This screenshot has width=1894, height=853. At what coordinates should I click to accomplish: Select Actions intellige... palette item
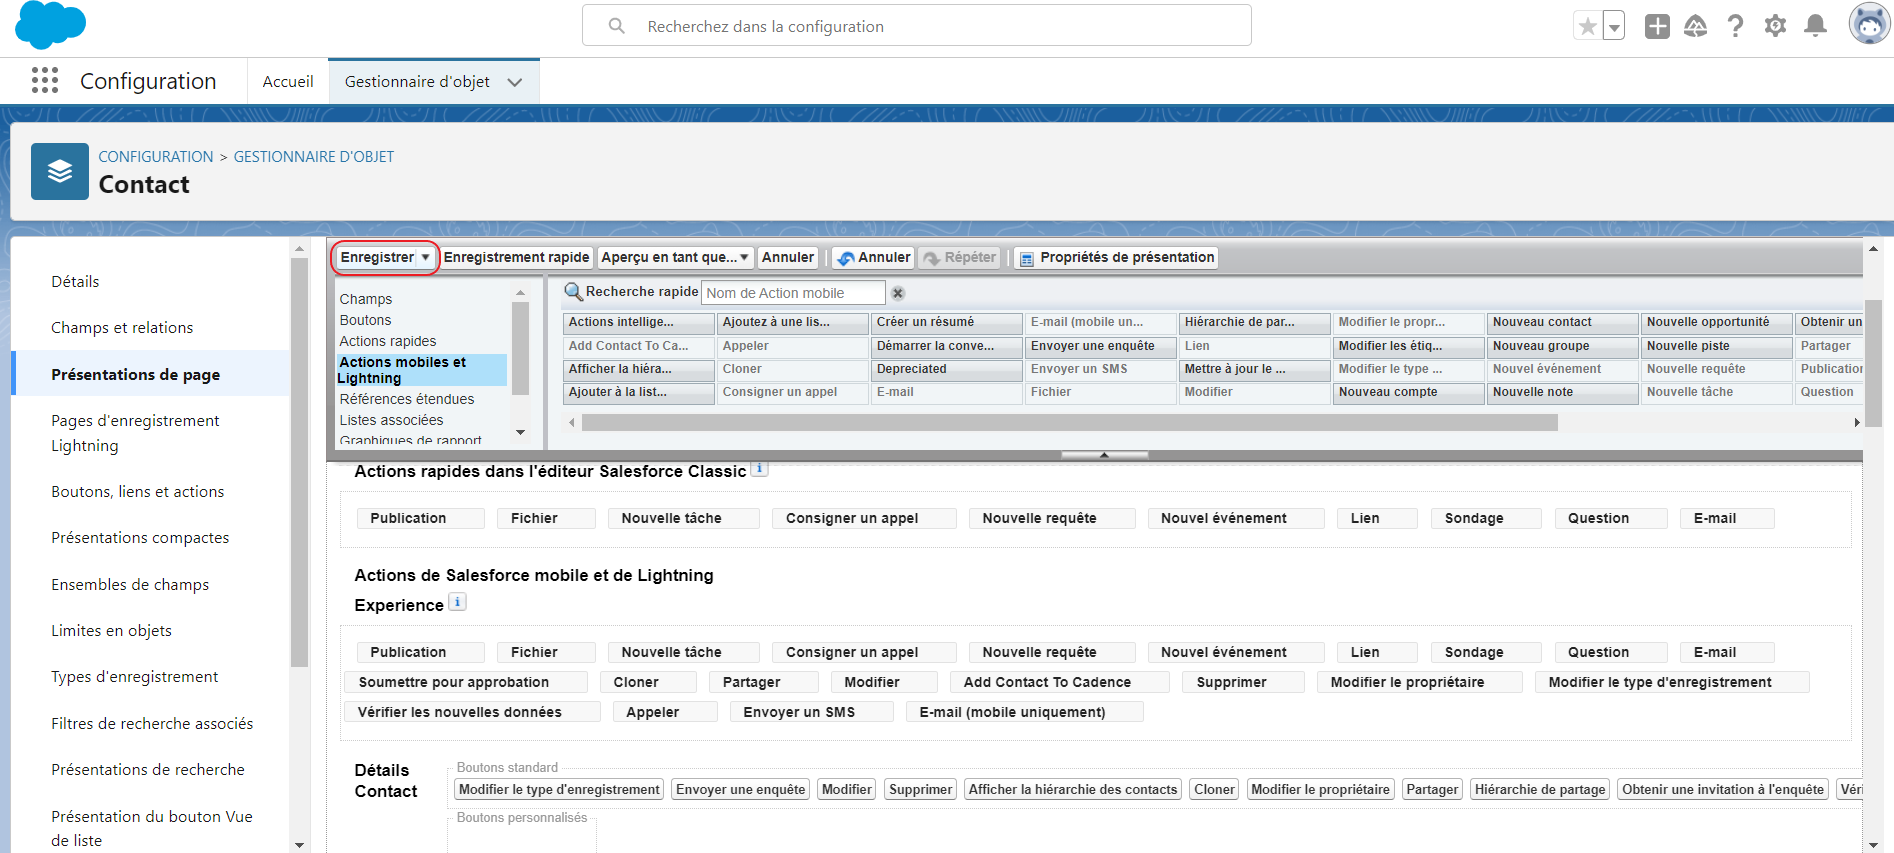tap(639, 322)
